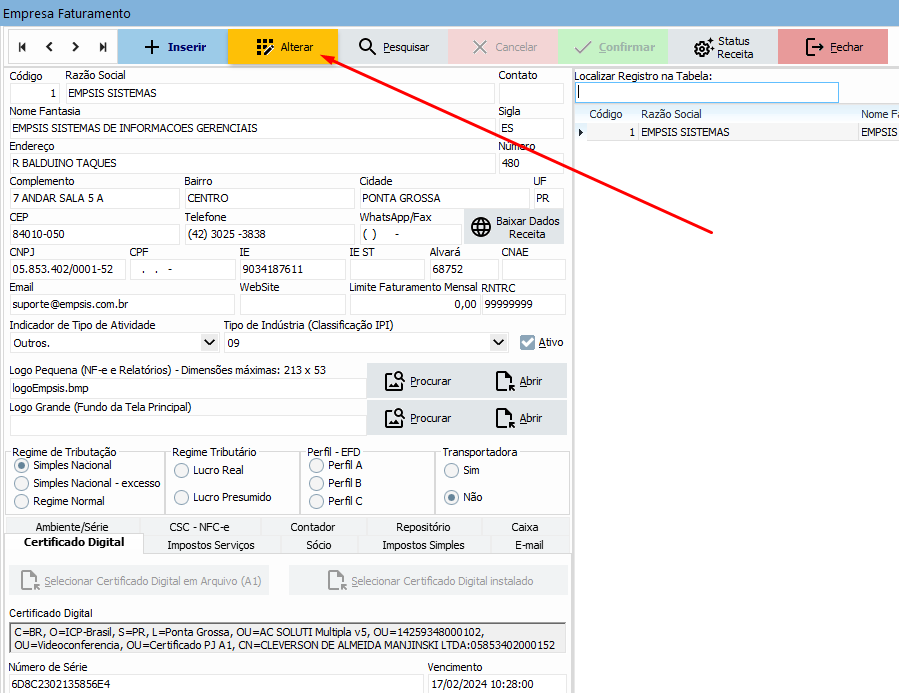Open the Sócio tab
This screenshot has width=899, height=693.
(x=319, y=545)
